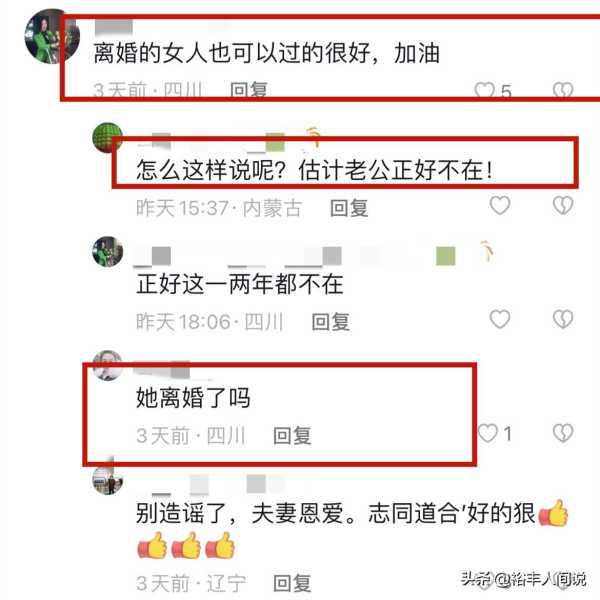Like the '估计老公正好不在' reply

click(500, 205)
